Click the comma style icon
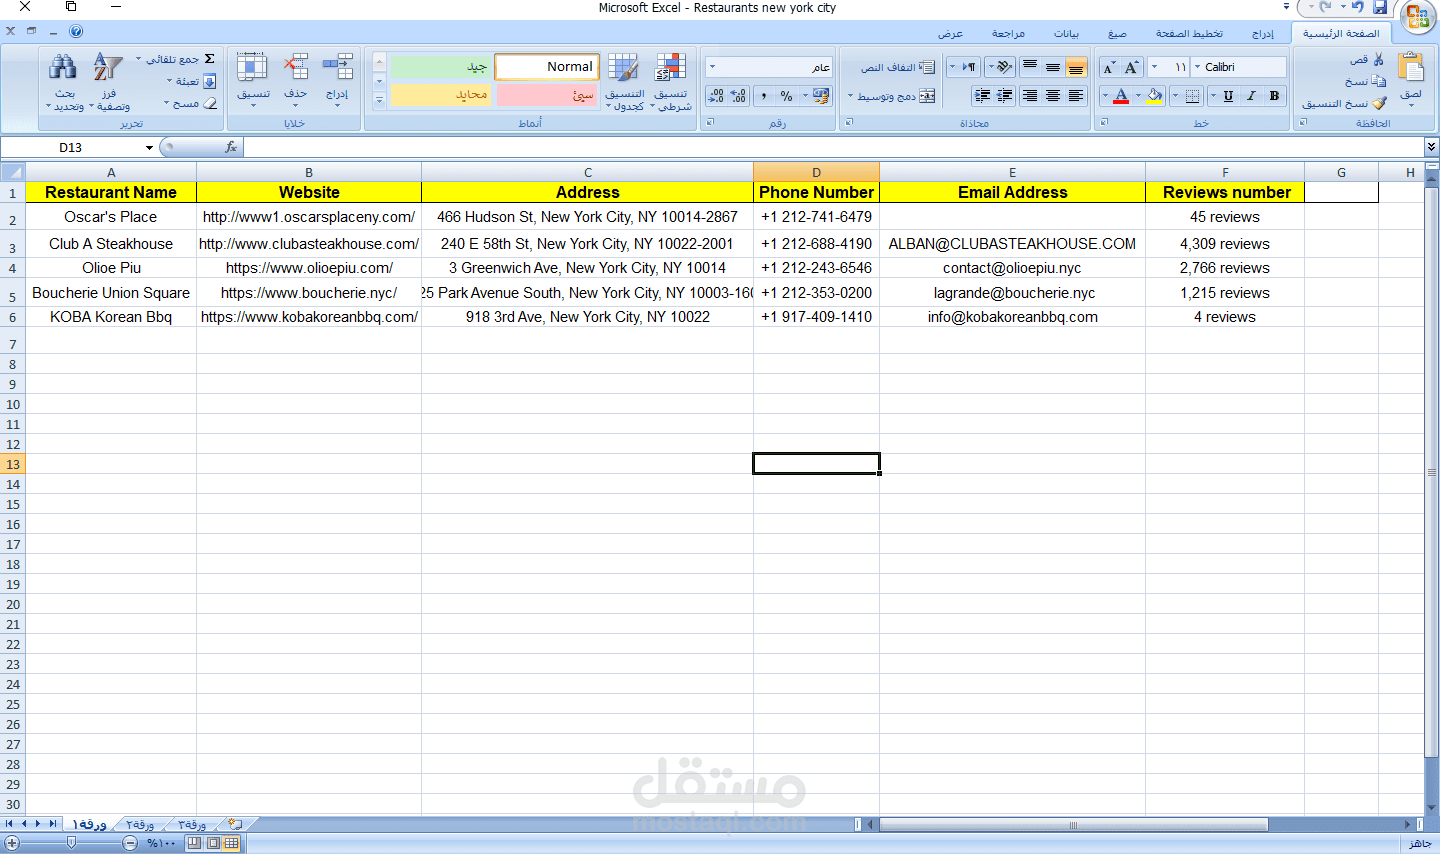The image size is (1440, 854). coord(764,96)
